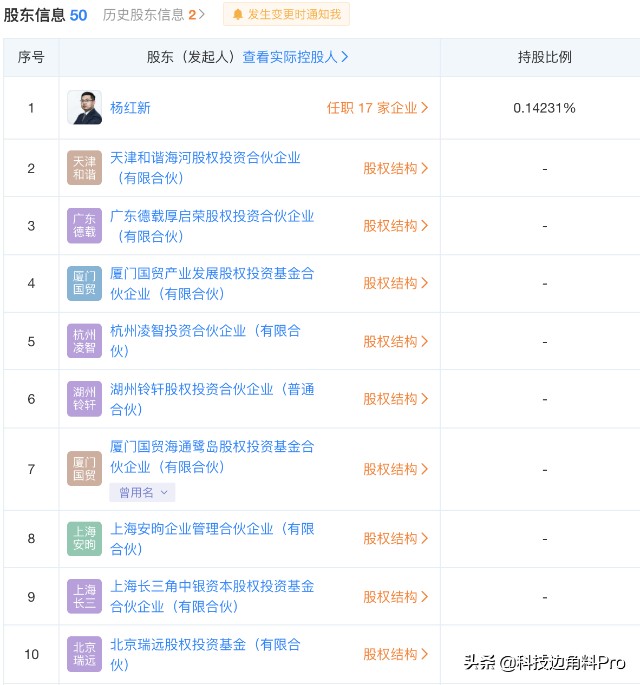Image resolution: width=640 pixels, height=685 pixels.
Task: Click 杨红新's profile photo
Action: (84, 108)
